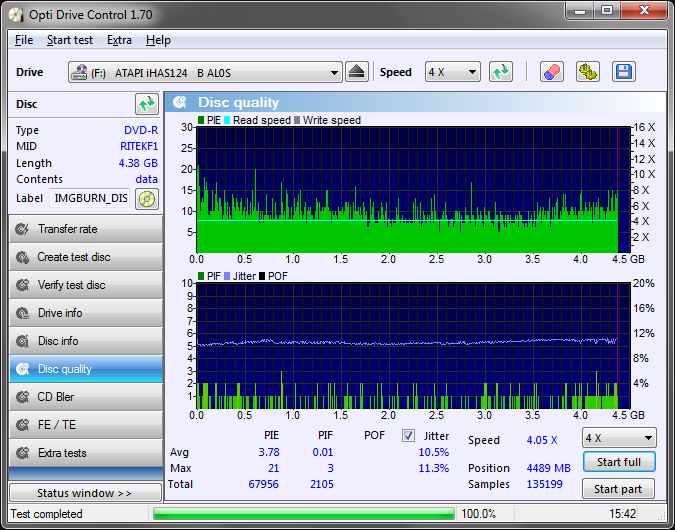Image resolution: width=675 pixels, height=530 pixels.
Task: Click the PIF total value 2105
Action: (x=322, y=484)
